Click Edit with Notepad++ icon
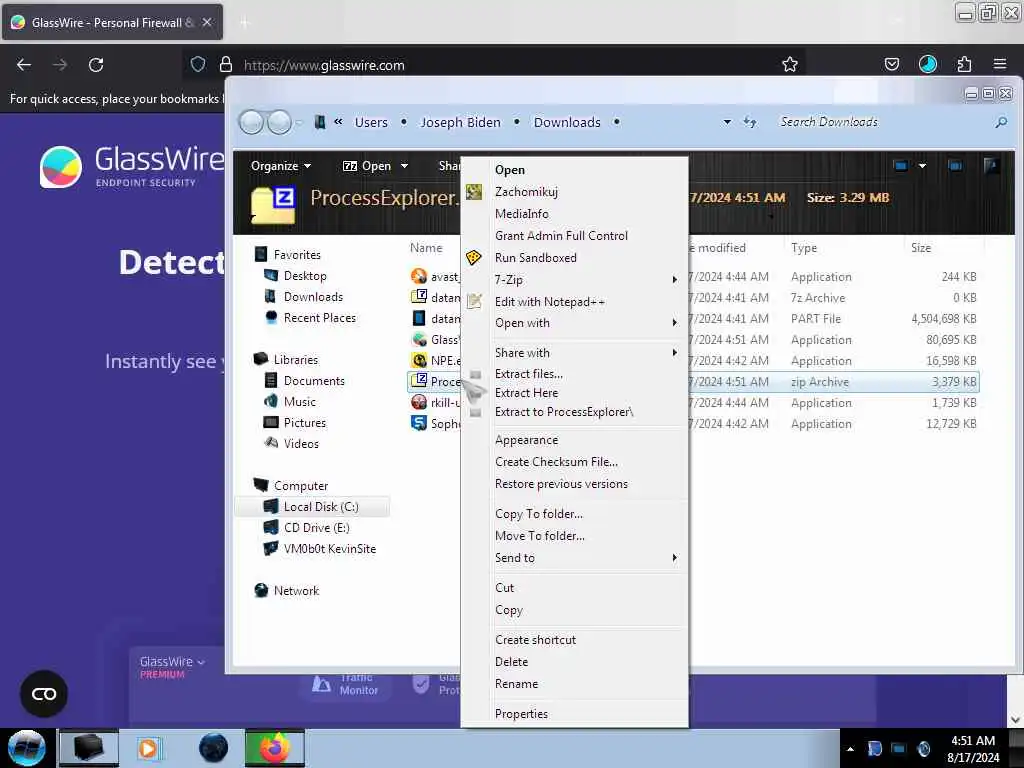The width and height of the screenshot is (1024, 768). coord(474,301)
